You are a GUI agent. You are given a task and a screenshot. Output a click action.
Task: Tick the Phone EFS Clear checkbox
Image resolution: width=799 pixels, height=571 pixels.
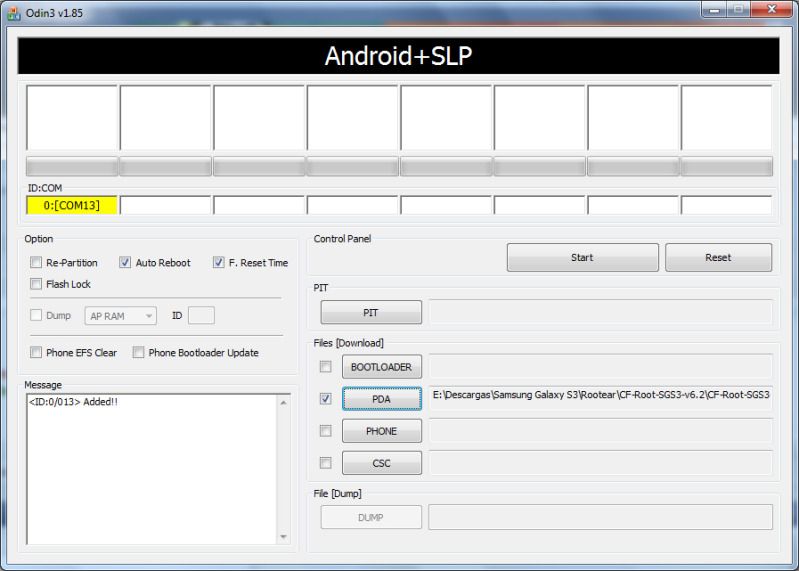coord(37,352)
